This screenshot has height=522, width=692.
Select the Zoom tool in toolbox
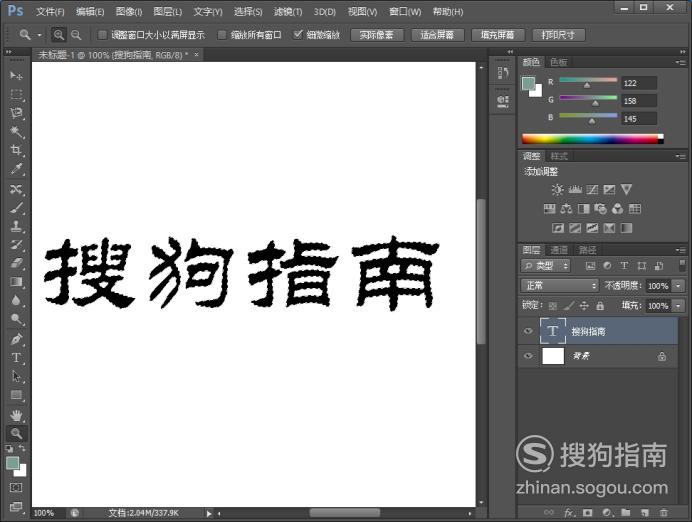(16, 434)
